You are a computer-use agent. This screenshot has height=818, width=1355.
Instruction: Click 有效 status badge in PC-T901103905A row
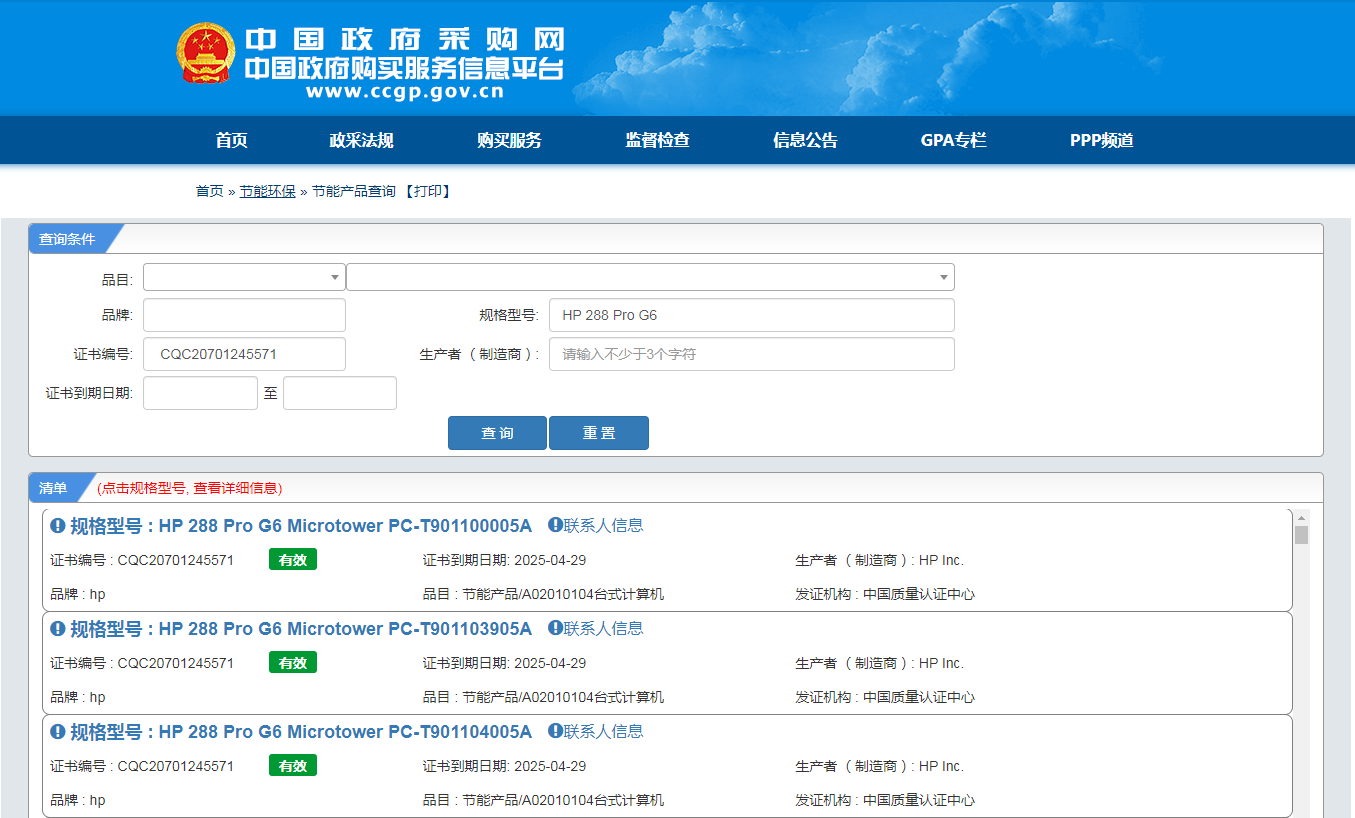[293, 663]
